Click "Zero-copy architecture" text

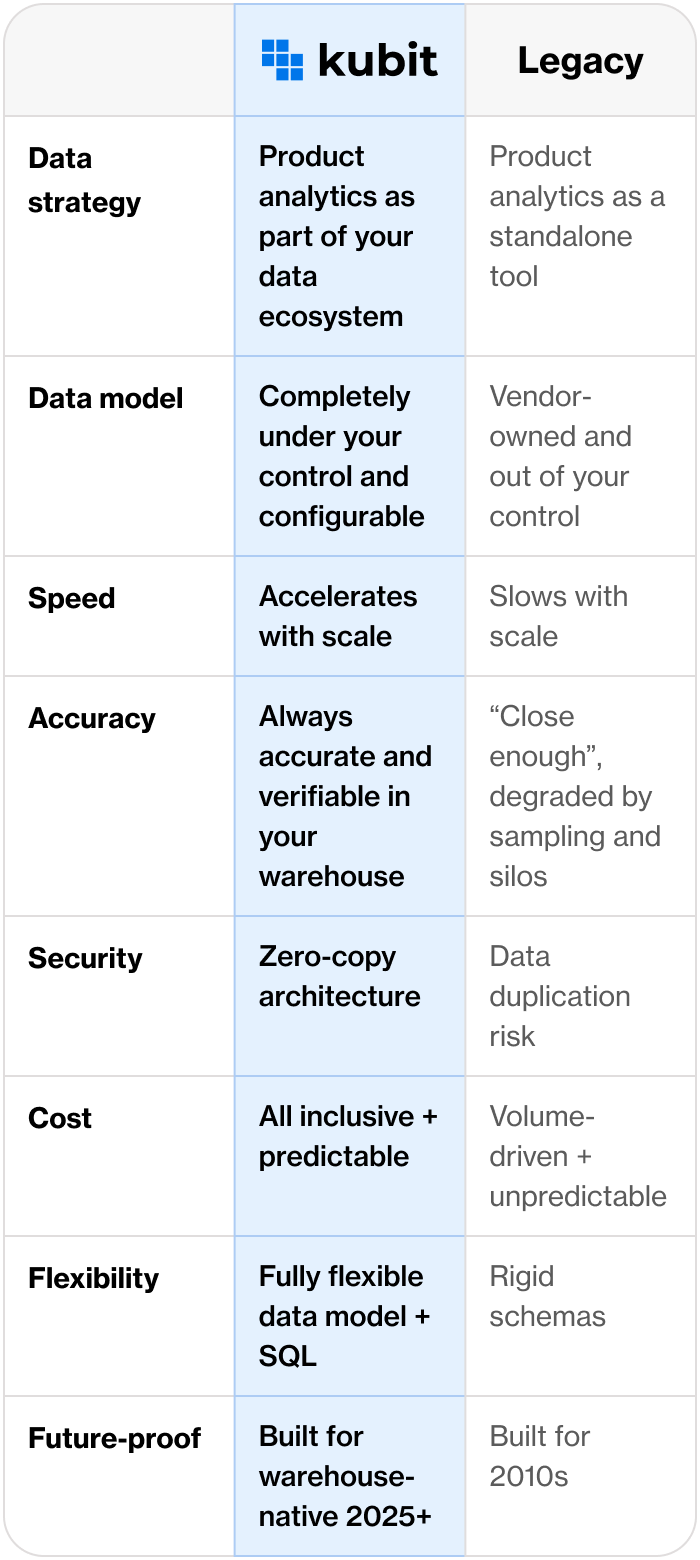(x=339, y=976)
